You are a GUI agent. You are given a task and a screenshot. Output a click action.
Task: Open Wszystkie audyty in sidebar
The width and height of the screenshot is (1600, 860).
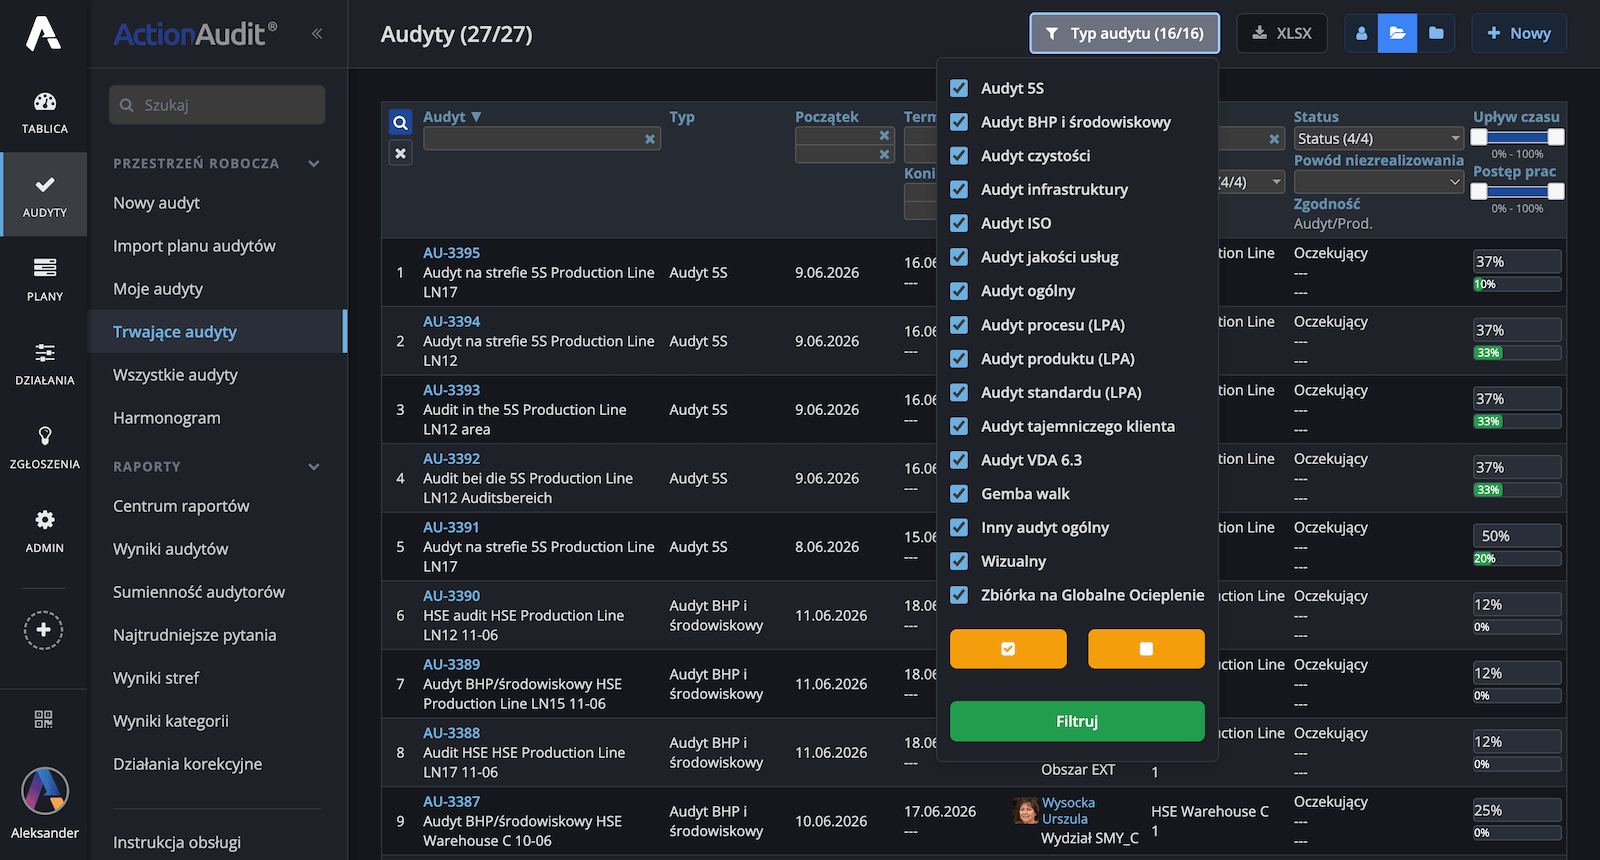[x=176, y=375]
